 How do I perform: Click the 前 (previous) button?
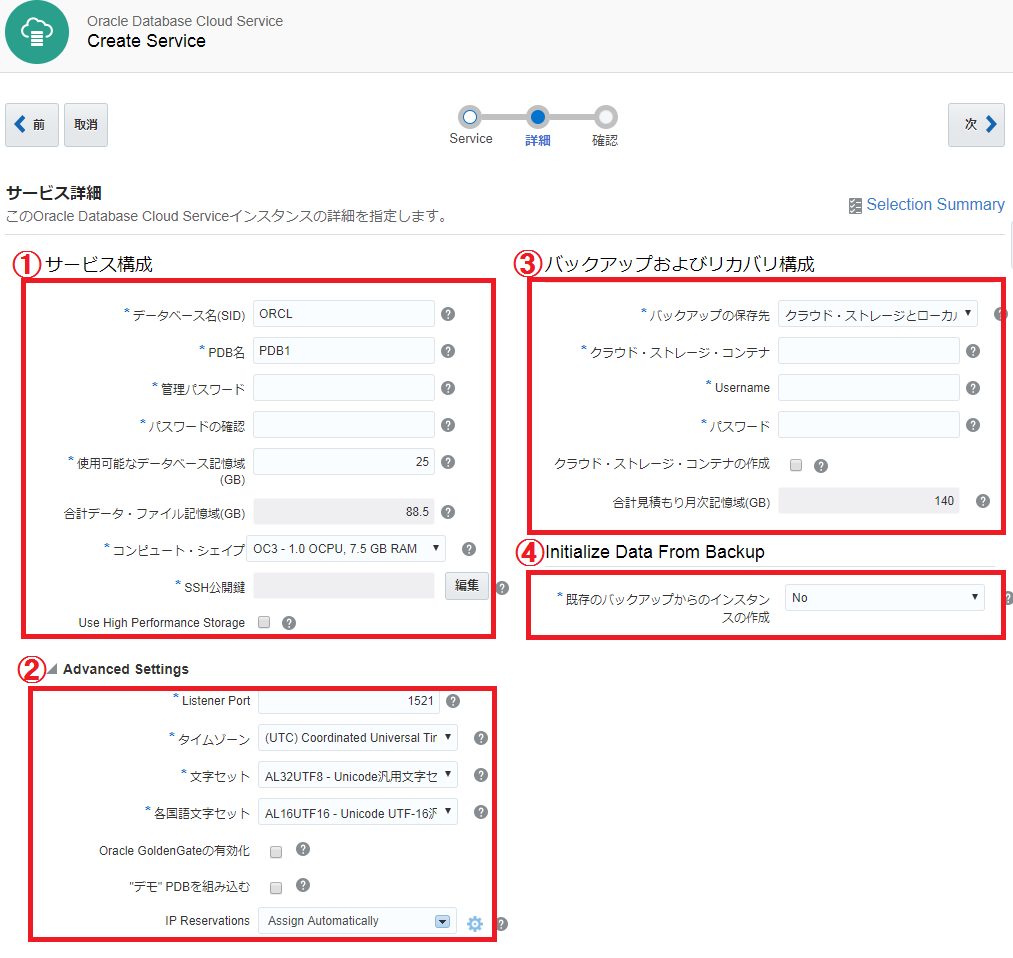(x=32, y=125)
